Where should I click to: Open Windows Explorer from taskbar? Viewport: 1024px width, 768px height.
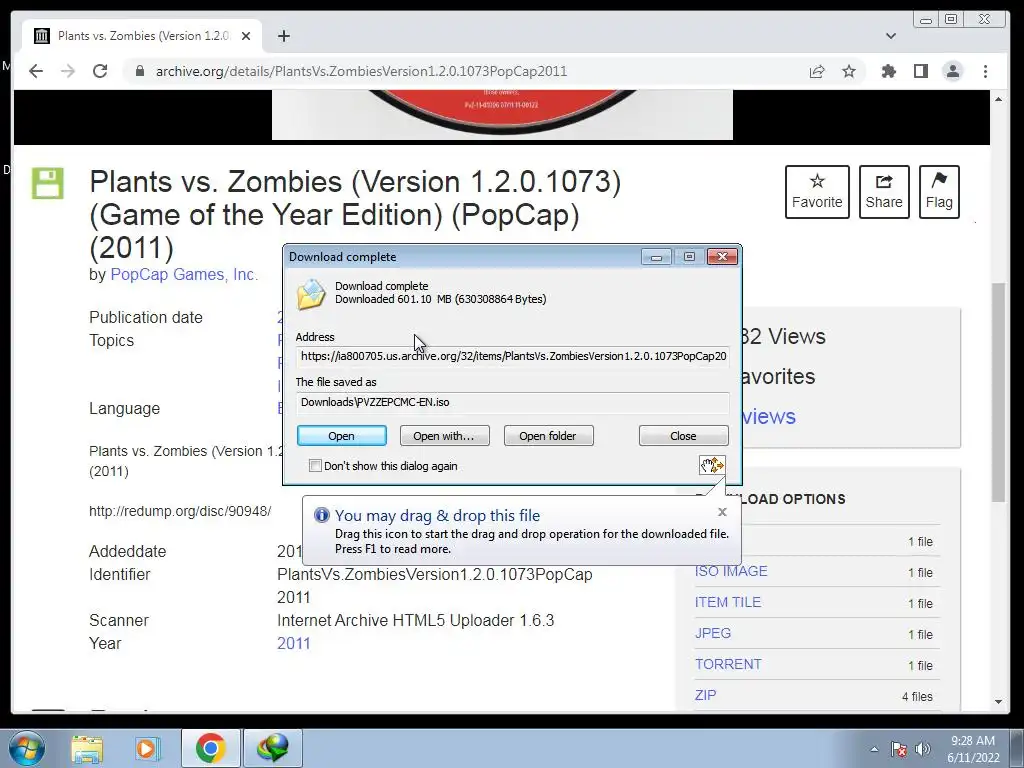tap(87, 748)
